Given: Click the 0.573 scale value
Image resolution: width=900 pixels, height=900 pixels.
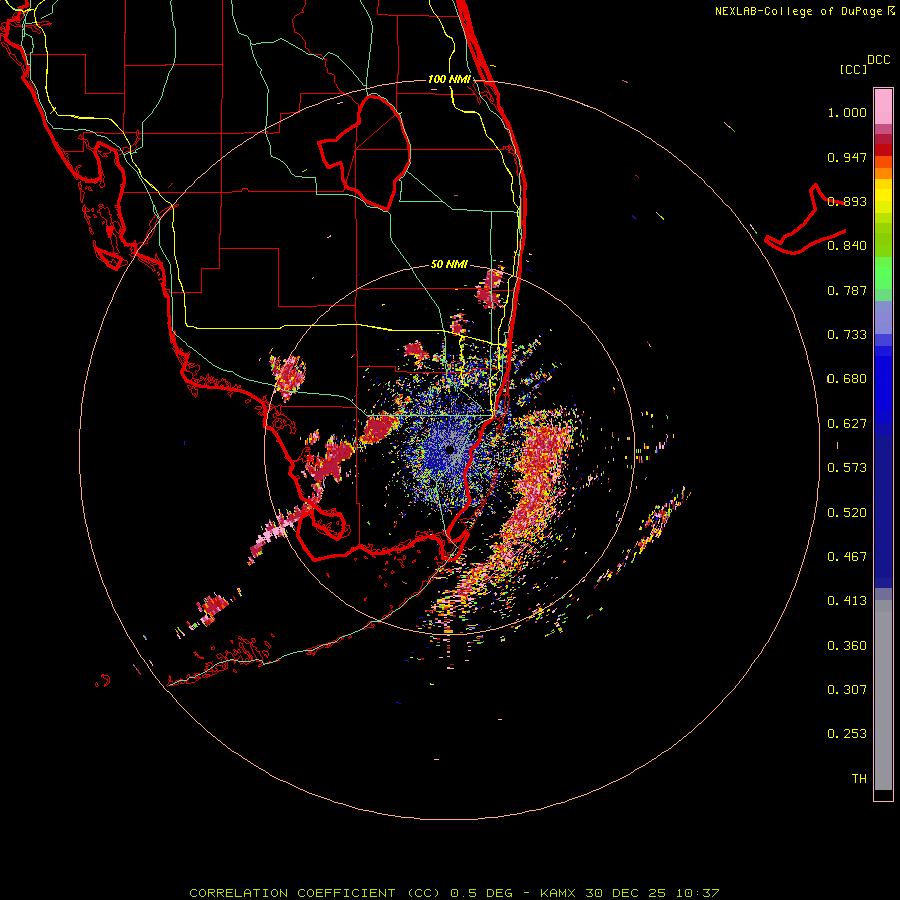Looking at the screenshot, I should pos(847,468).
